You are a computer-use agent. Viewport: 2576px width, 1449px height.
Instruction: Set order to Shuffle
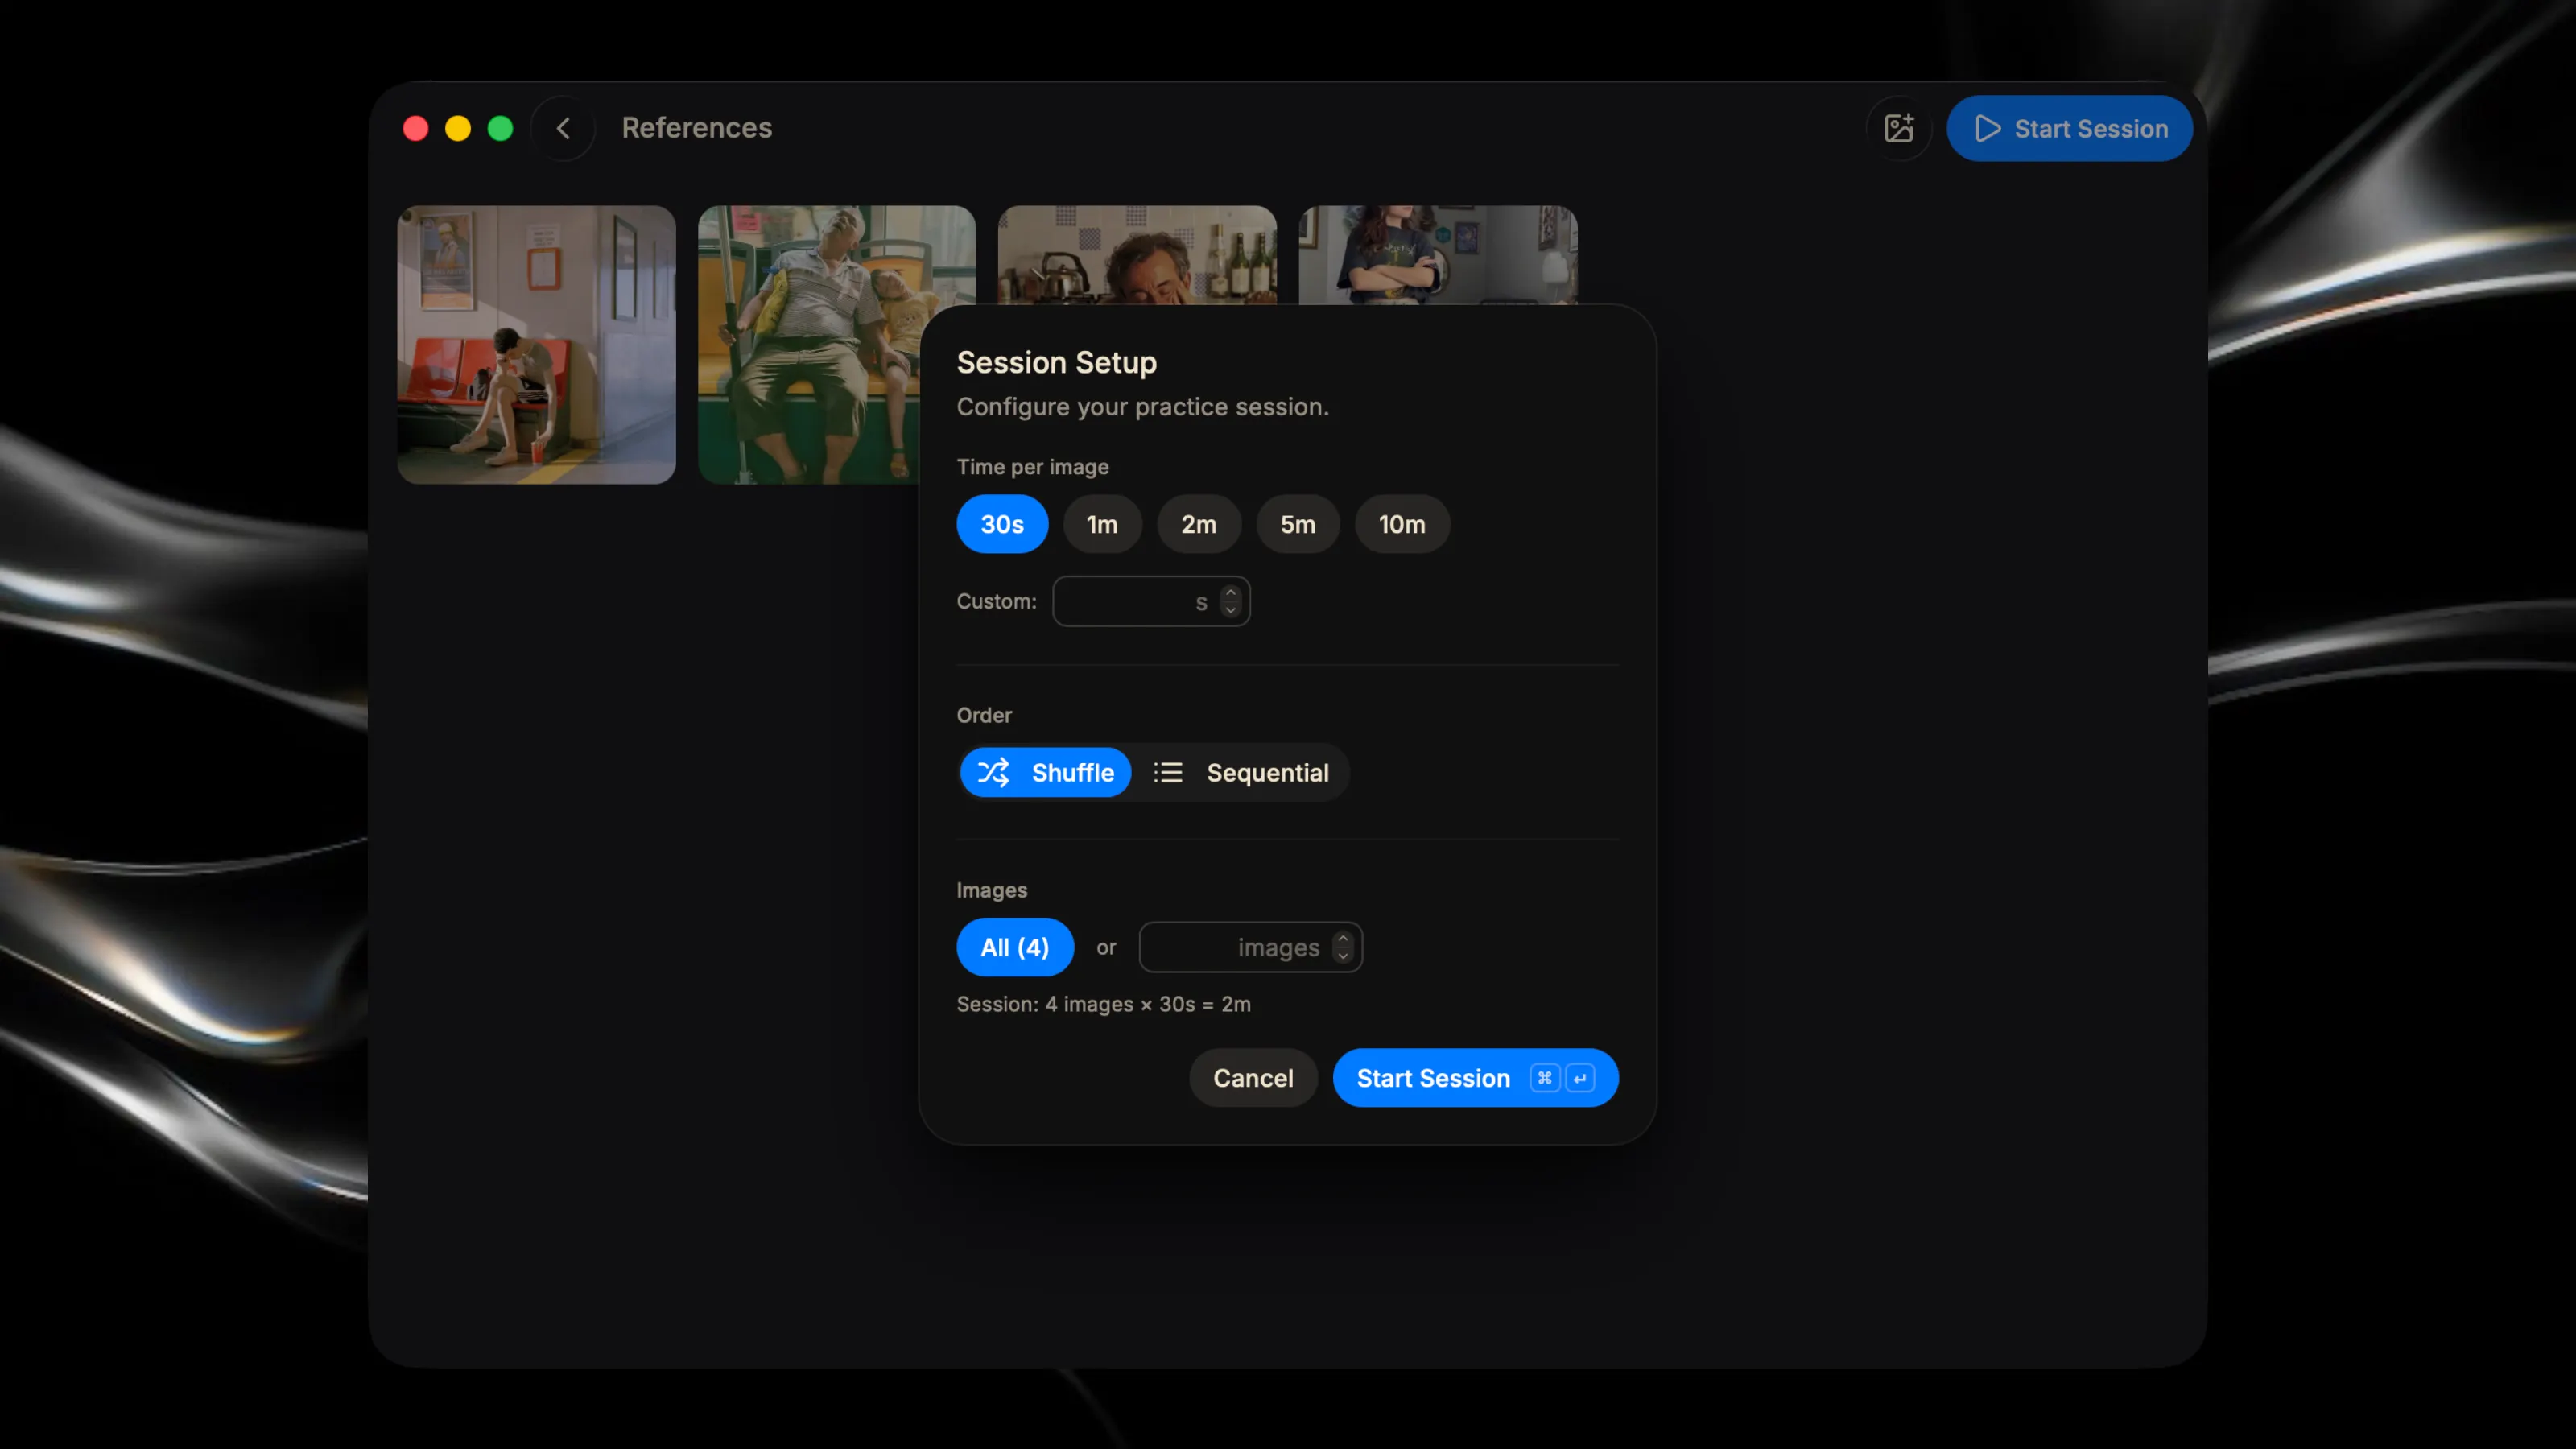click(1045, 772)
